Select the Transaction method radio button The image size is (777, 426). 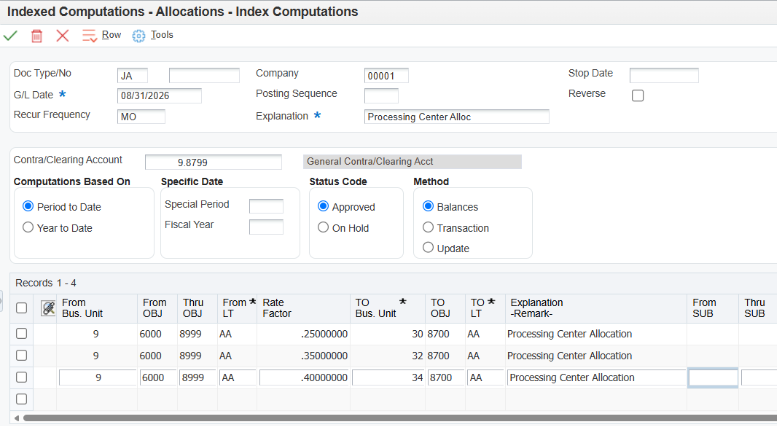[428, 227]
